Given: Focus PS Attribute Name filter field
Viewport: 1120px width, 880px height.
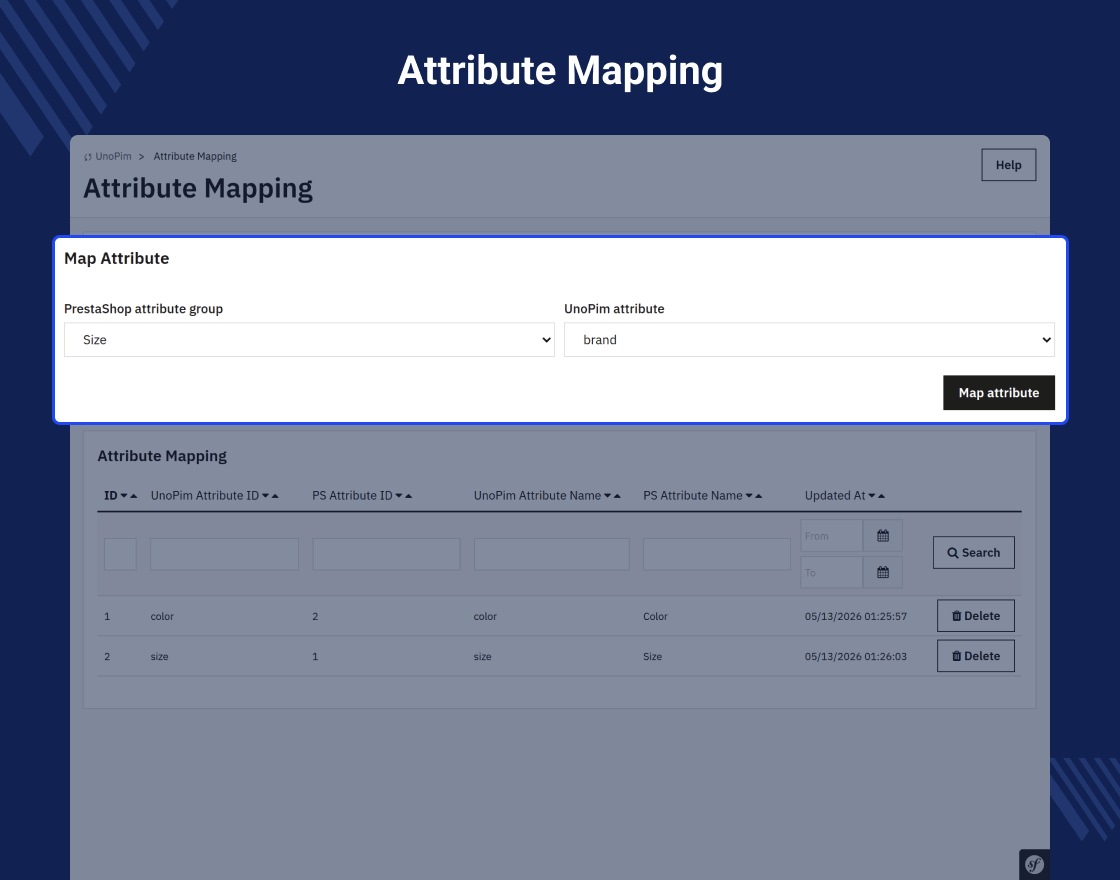Looking at the screenshot, I should [x=716, y=554].
